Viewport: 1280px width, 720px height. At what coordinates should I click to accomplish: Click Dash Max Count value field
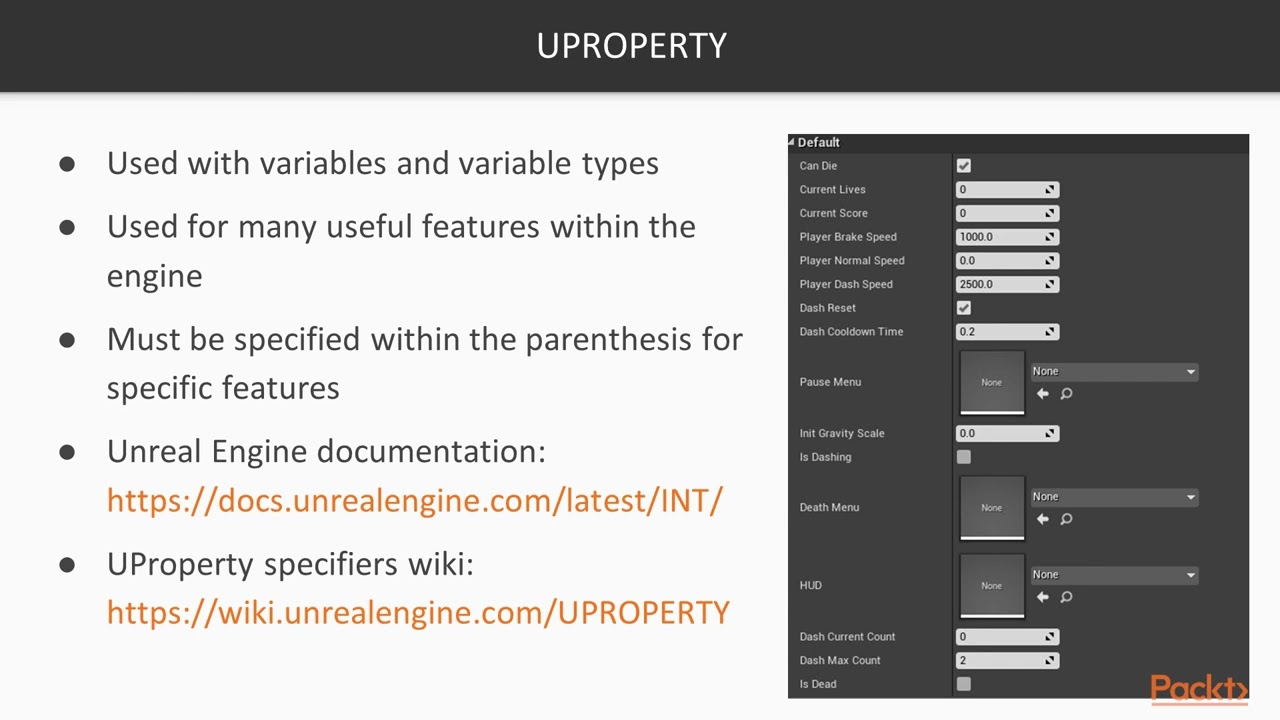point(1007,660)
